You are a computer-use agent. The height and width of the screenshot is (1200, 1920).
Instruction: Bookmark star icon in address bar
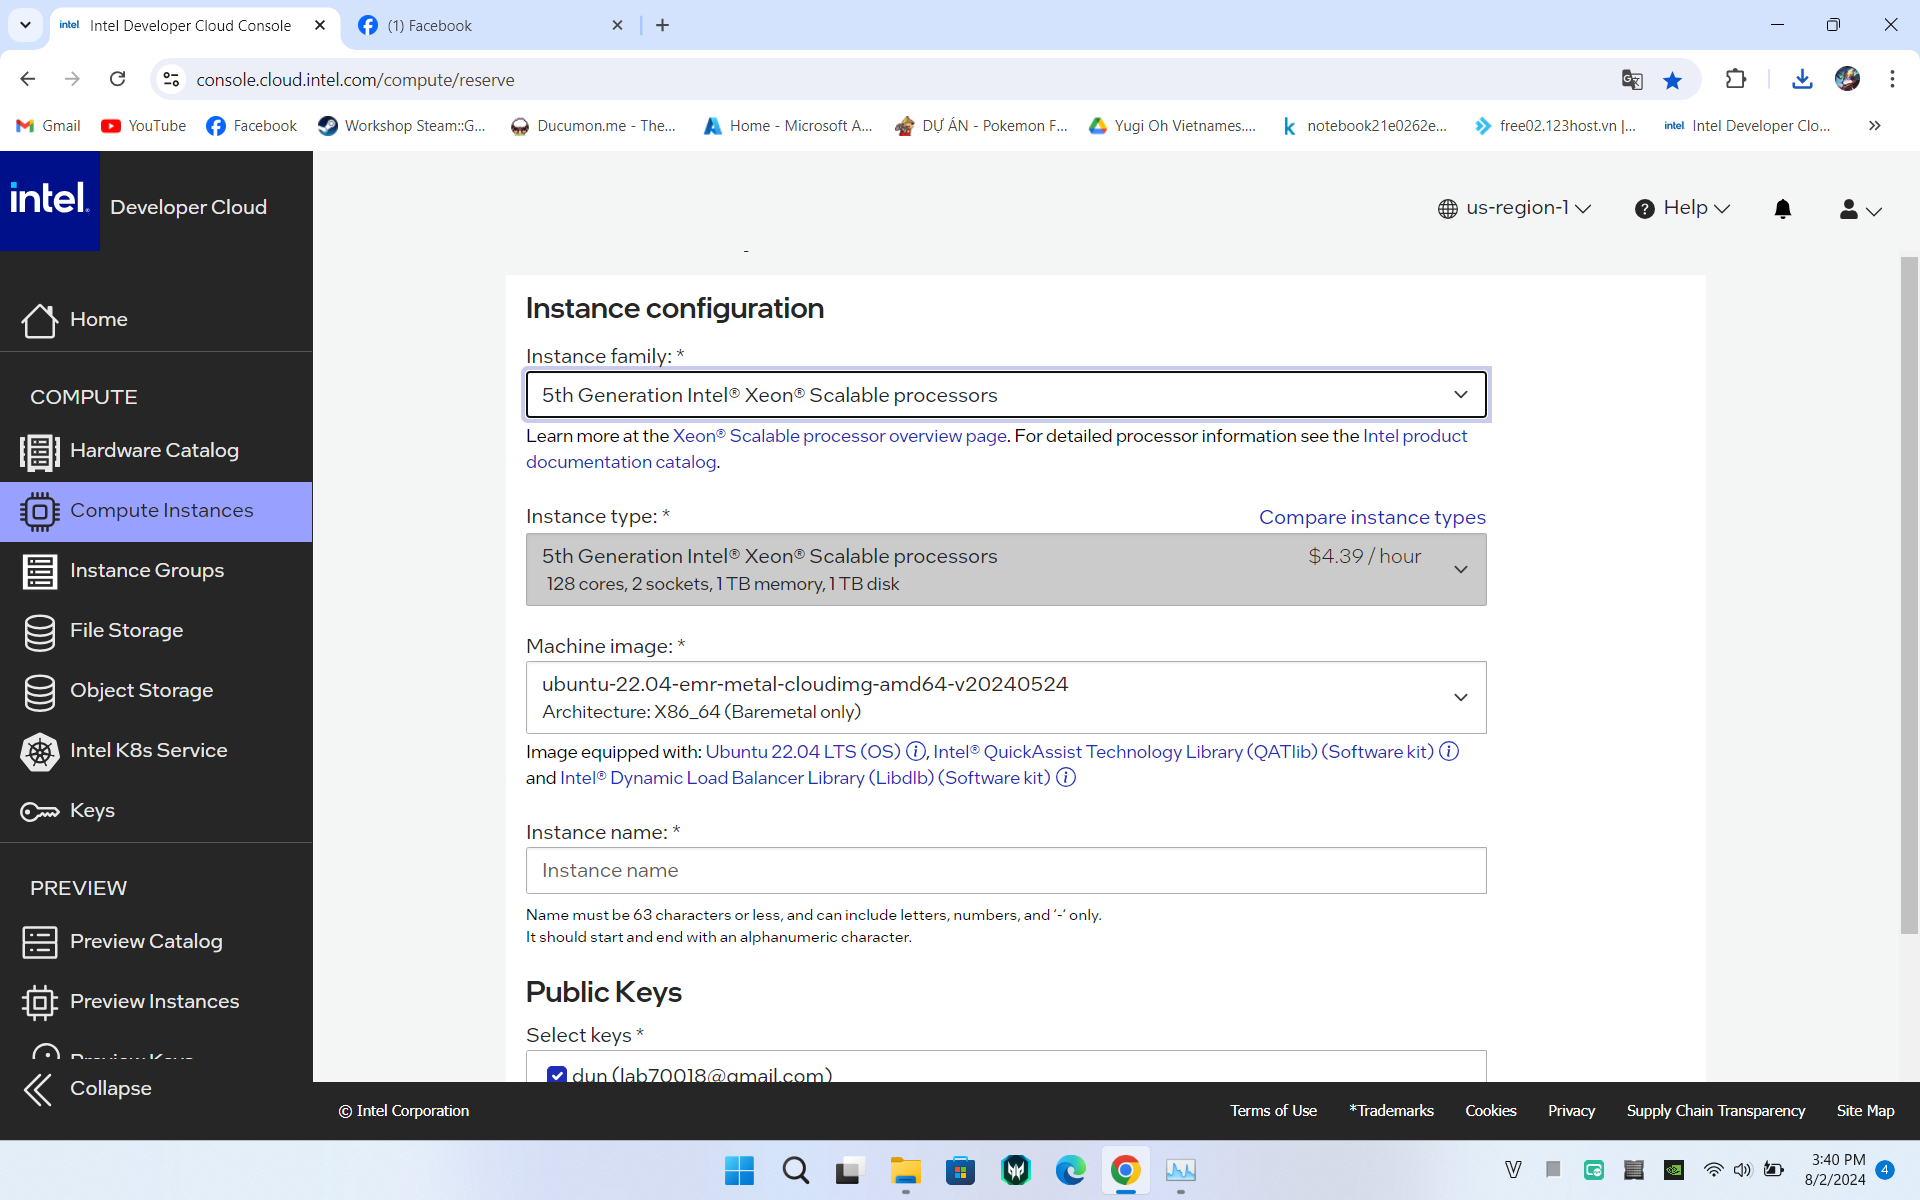(1672, 80)
